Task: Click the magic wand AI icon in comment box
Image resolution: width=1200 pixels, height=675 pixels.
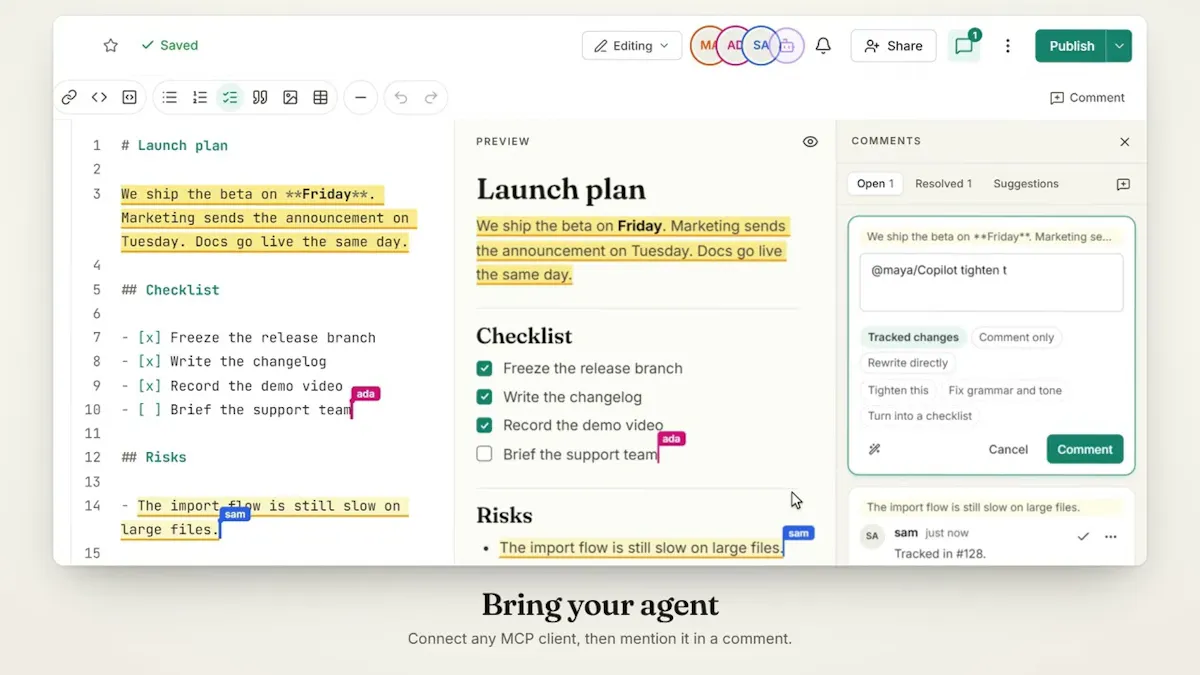Action: 875,449
